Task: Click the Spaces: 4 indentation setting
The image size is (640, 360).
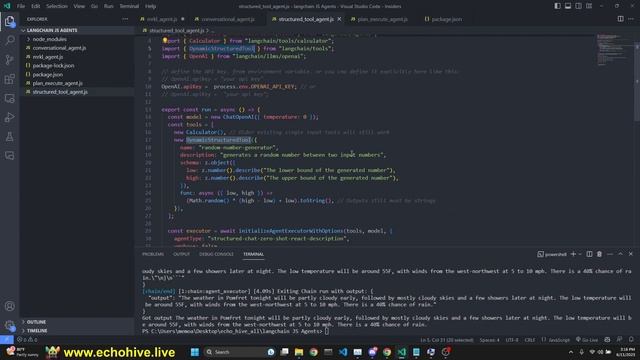Action: pos(489,340)
